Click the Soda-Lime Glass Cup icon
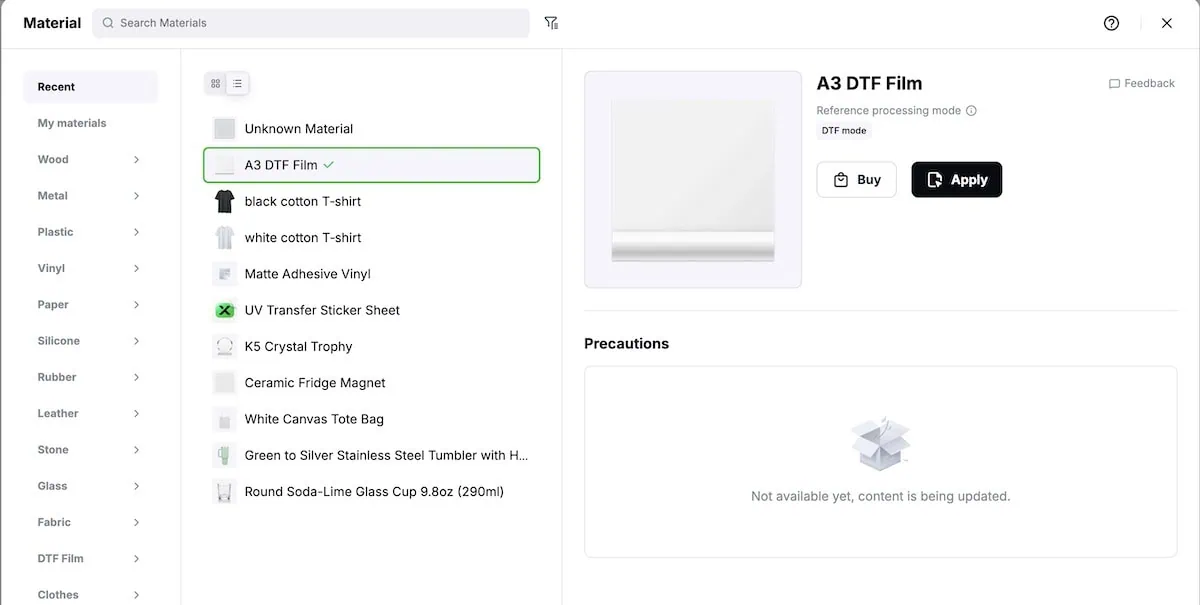Screen dimensions: 1200x605 224,492
